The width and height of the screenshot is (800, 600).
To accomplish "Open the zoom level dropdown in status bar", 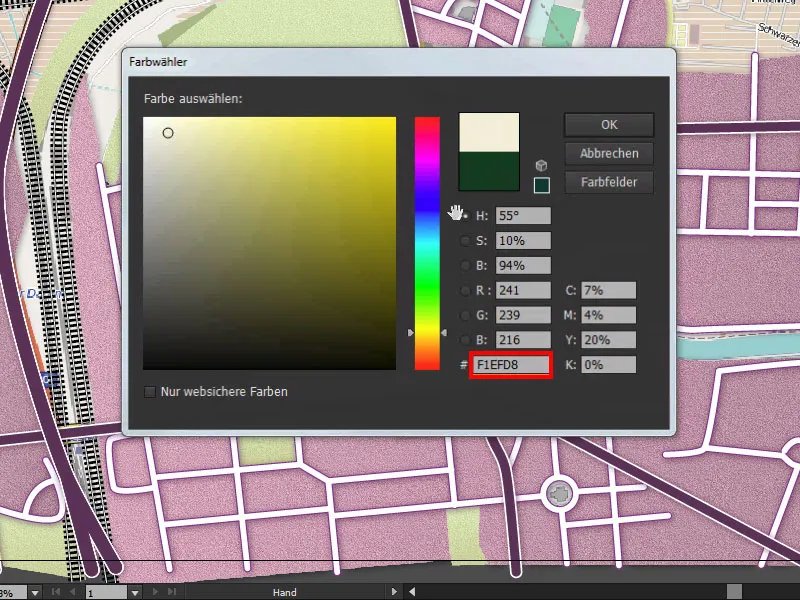I will coord(35,593).
